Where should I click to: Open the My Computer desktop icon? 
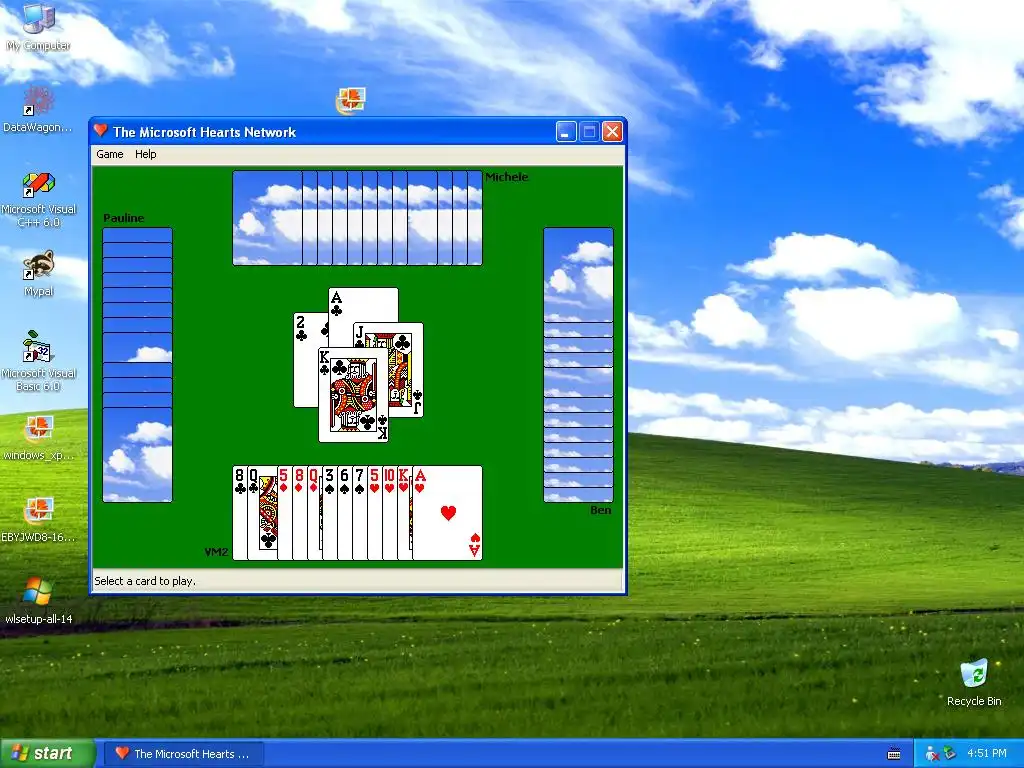(39, 26)
